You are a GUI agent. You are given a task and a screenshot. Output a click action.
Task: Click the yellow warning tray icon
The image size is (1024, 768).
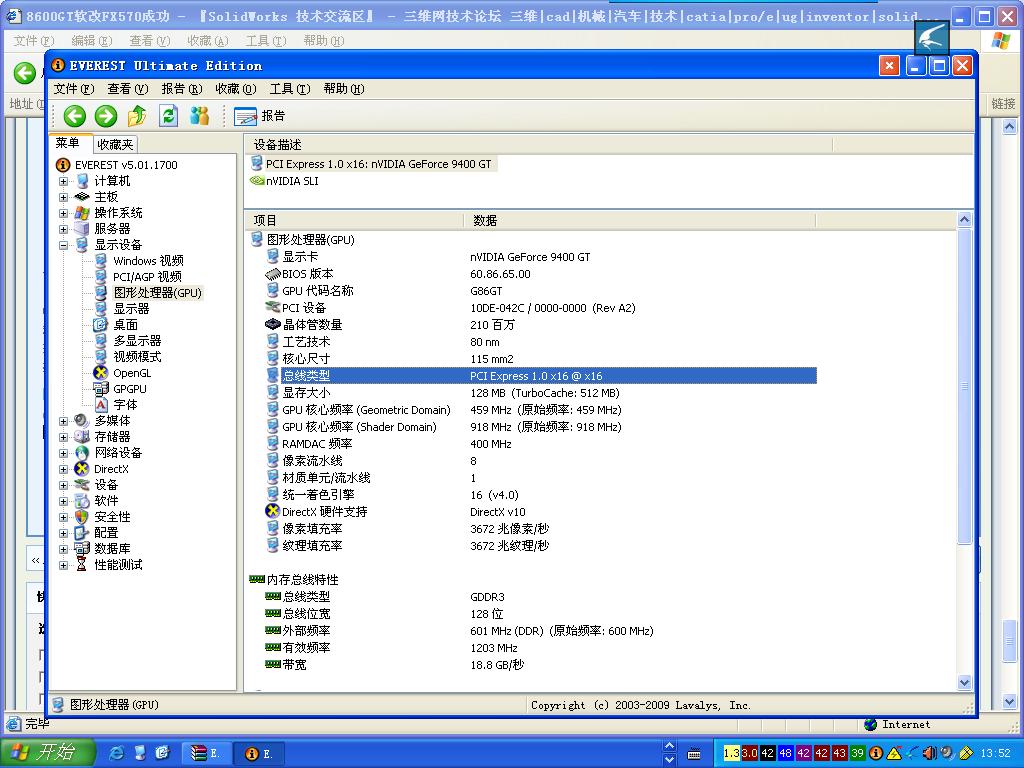tap(894, 754)
